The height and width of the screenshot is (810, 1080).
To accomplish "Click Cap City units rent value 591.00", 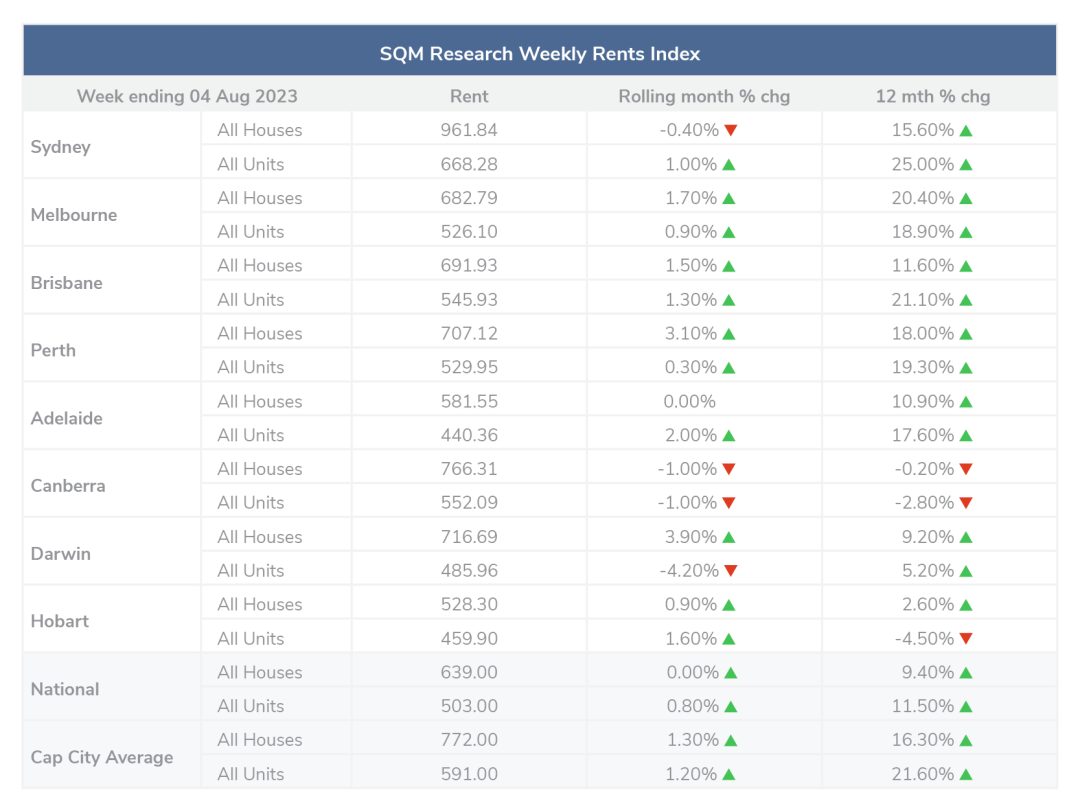I will (x=469, y=774).
